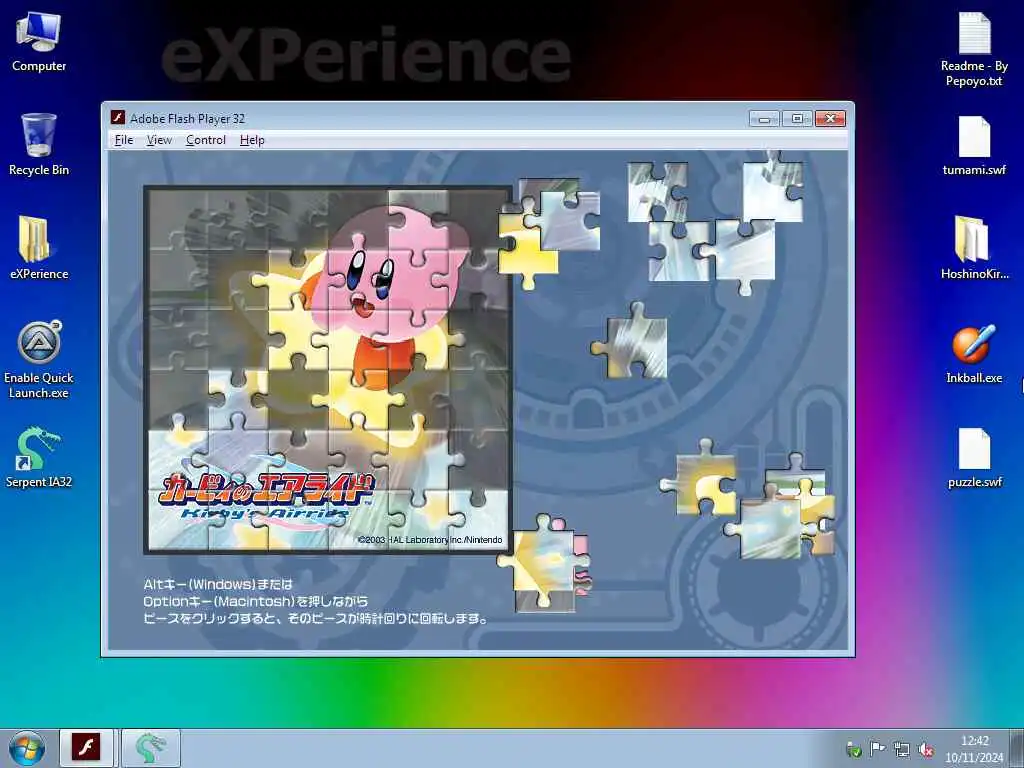Image resolution: width=1024 pixels, height=768 pixels.
Task: Open the File menu
Action: pyautogui.click(x=123, y=140)
